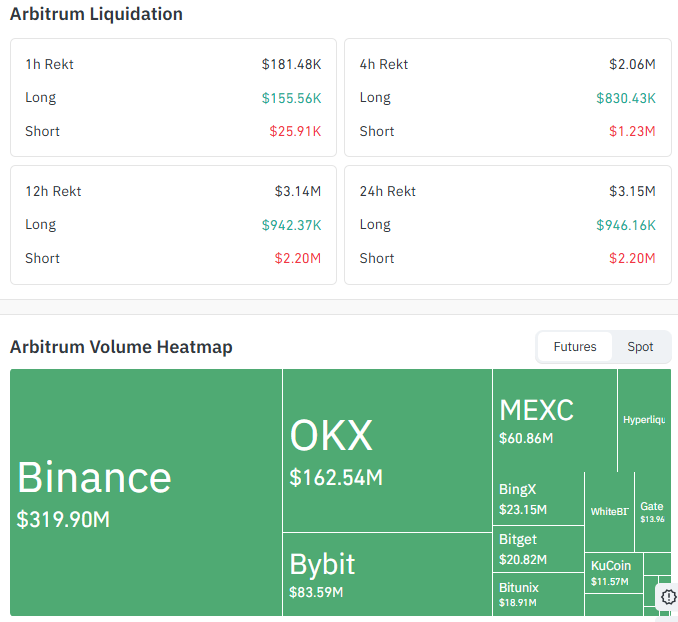Click the 1h Rekt label
The width and height of the screenshot is (678, 622).
(49, 64)
